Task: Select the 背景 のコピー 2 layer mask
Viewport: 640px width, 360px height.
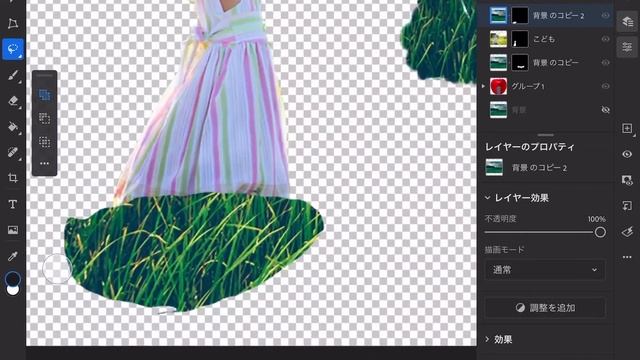Action: click(x=520, y=16)
